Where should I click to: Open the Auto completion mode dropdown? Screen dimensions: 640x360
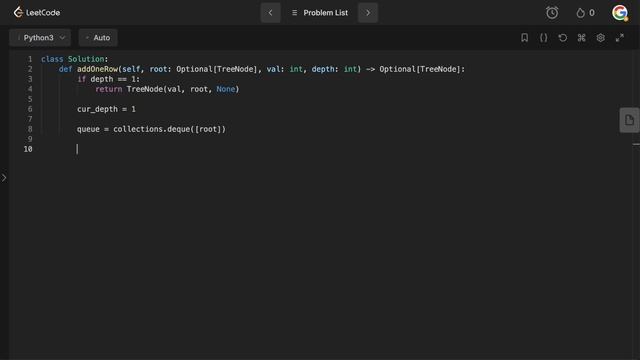click(x=98, y=38)
